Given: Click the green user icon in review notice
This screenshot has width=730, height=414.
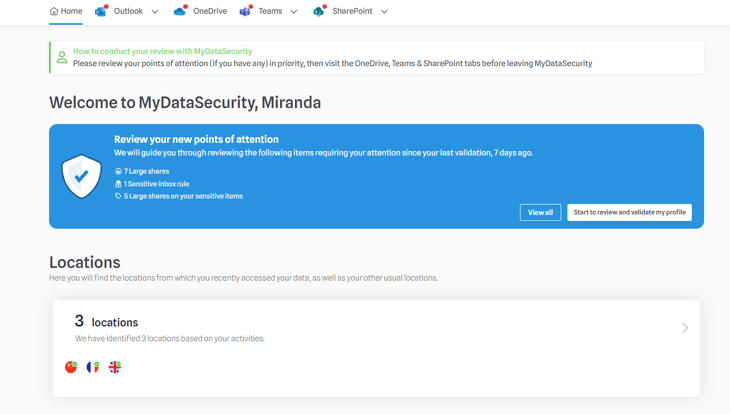Looking at the screenshot, I should 62,57.
